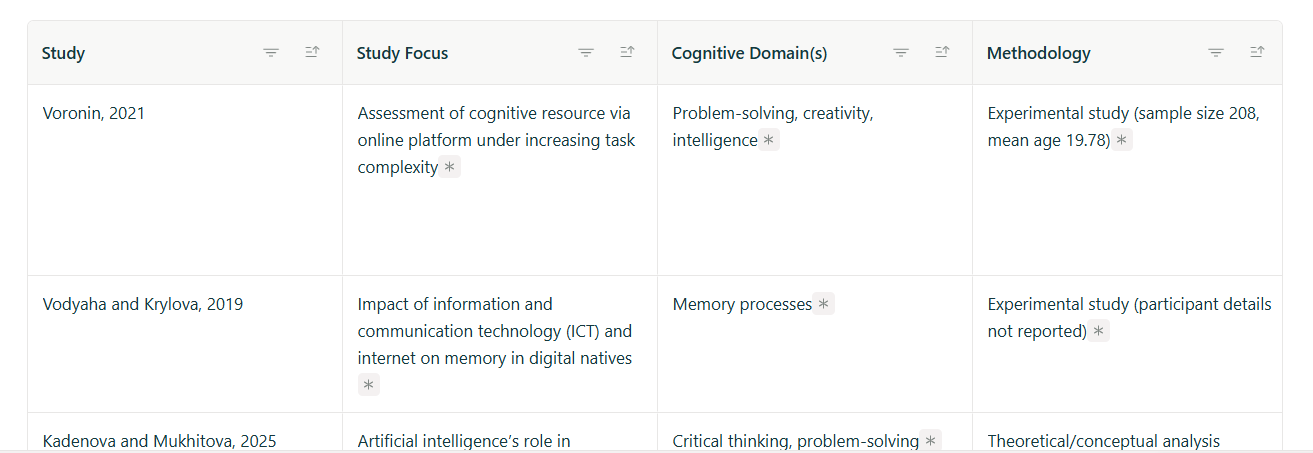Open filter icon in Study column header
Screen dimensions: 1313x453
point(271,53)
